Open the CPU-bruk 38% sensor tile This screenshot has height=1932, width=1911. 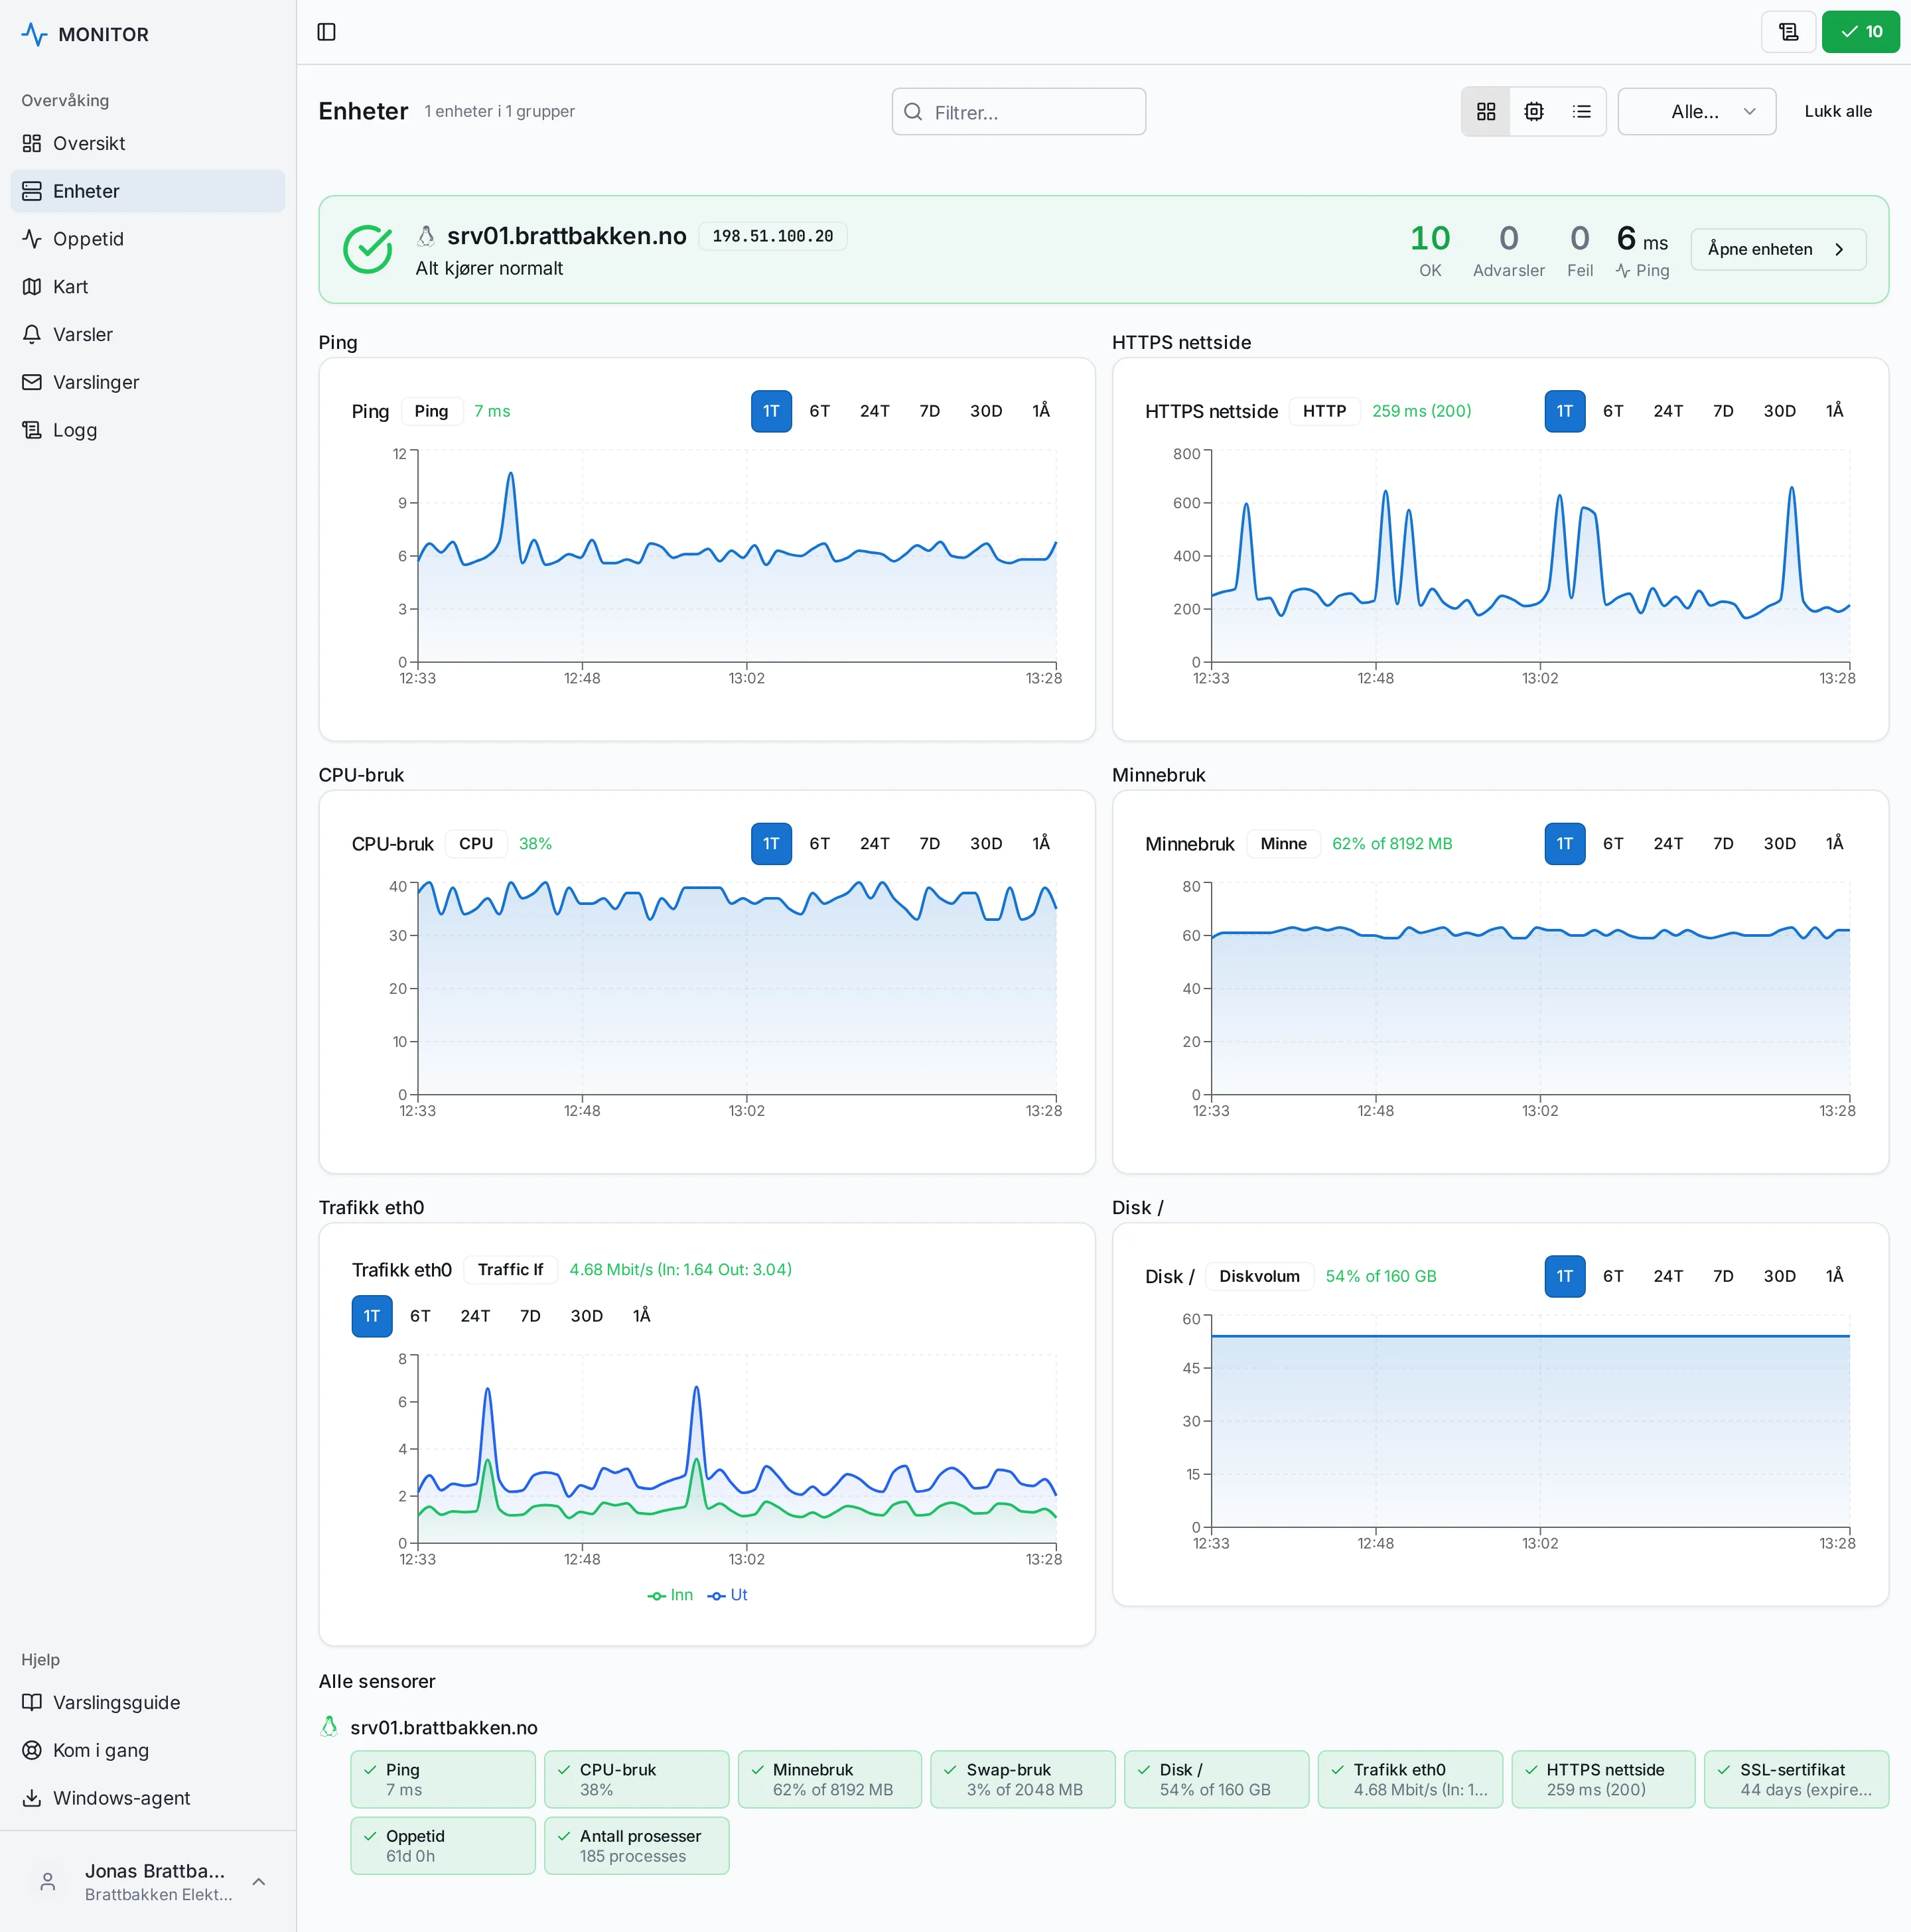click(x=636, y=1779)
